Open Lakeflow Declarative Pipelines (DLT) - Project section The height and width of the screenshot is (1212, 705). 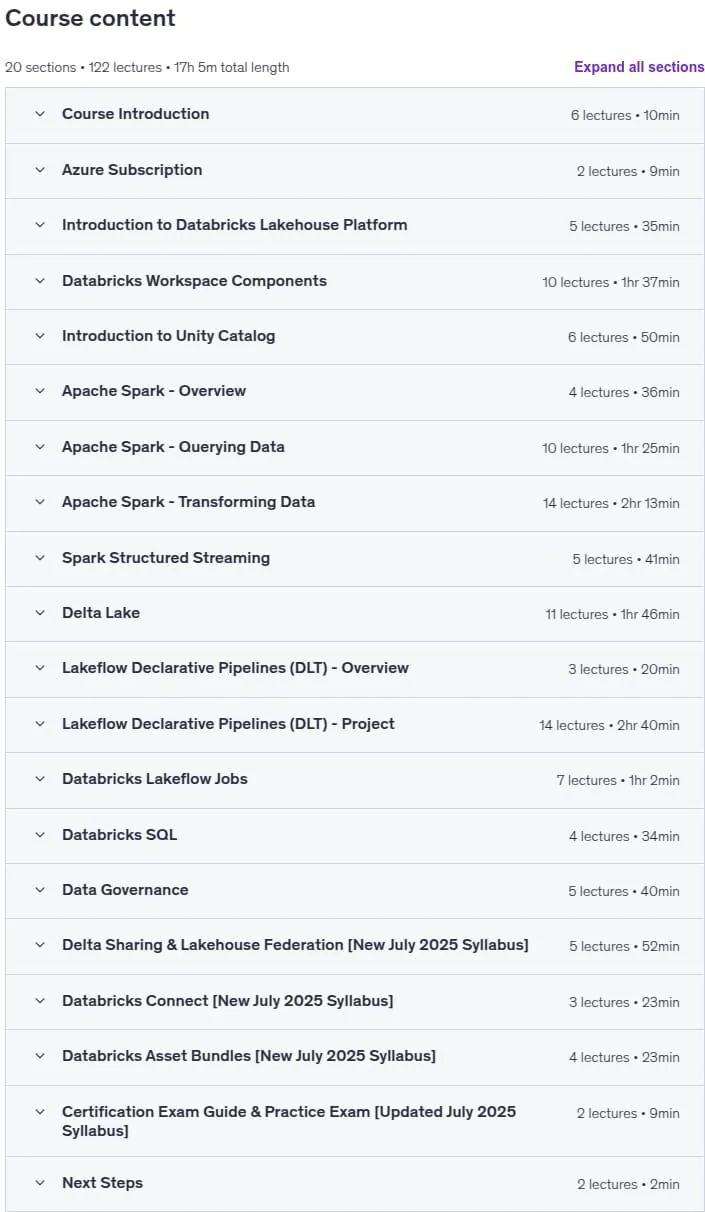pos(355,724)
